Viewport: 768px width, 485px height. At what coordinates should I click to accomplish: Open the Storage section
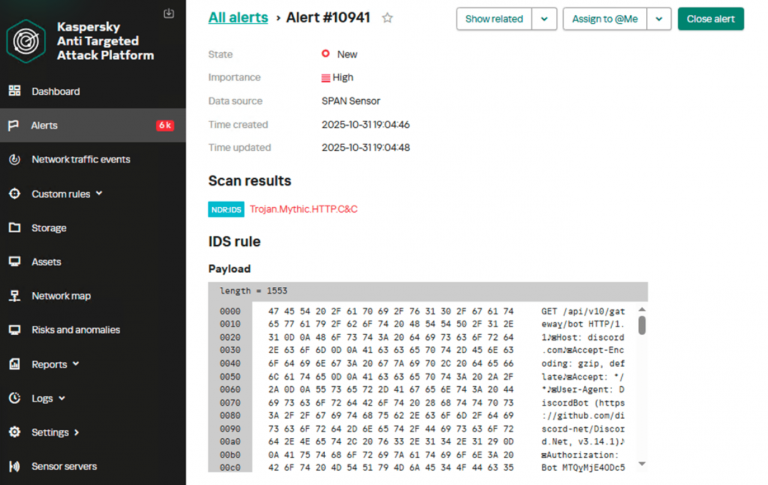pyautogui.click(x=49, y=228)
